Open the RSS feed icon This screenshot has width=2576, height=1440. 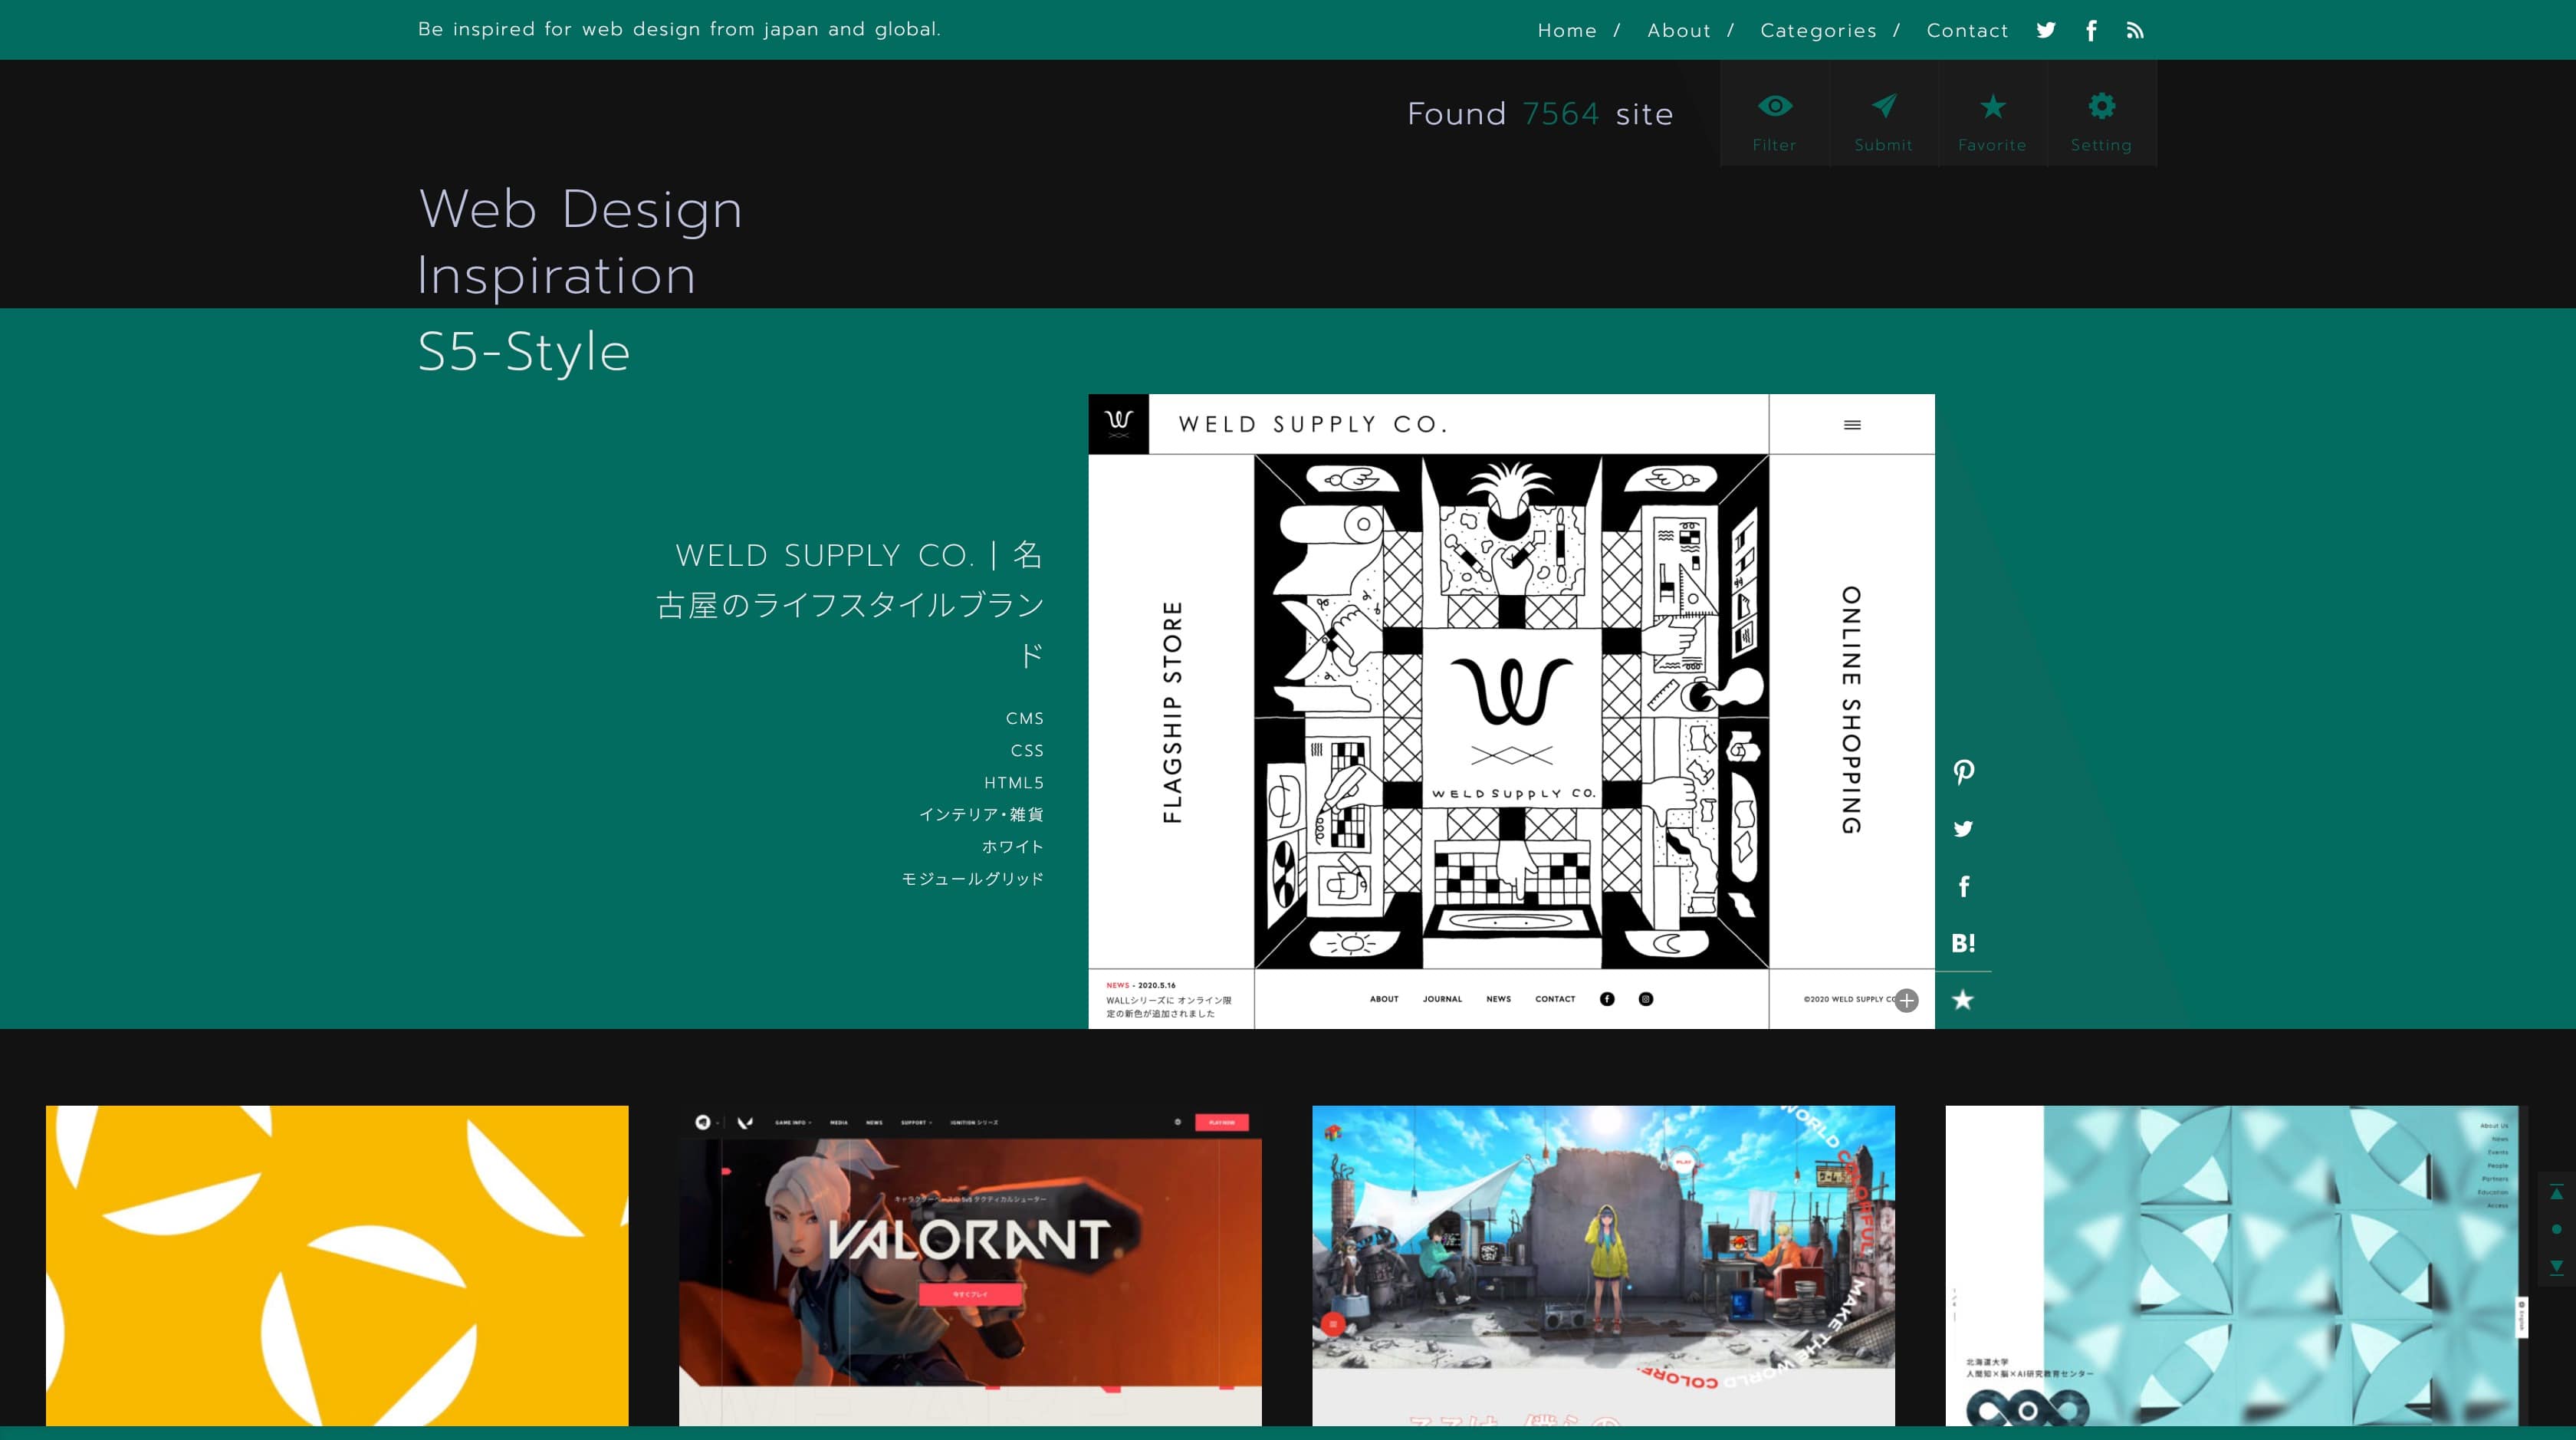pyautogui.click(x=2135, y=30)
